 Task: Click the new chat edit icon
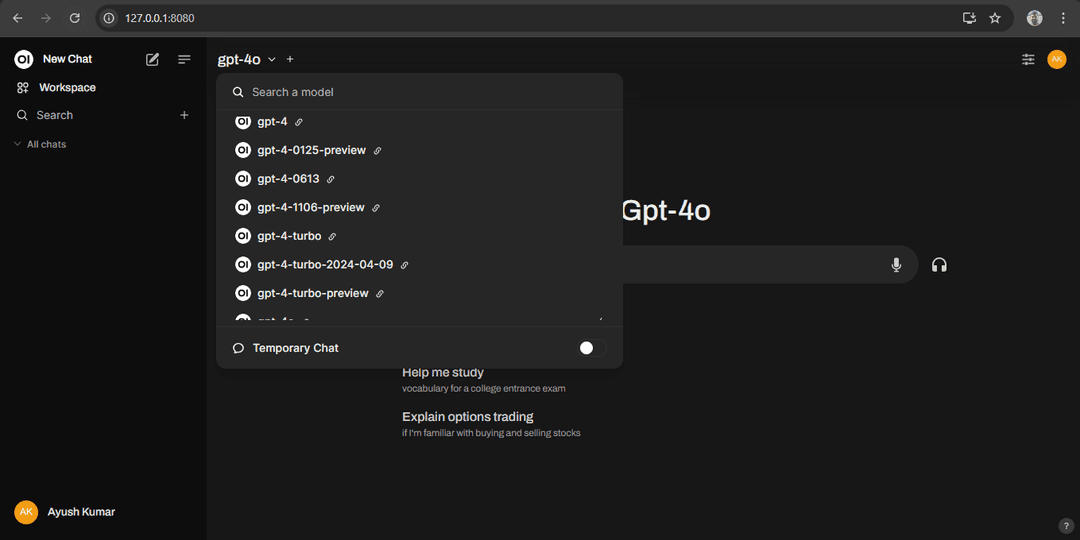point(152,60)
